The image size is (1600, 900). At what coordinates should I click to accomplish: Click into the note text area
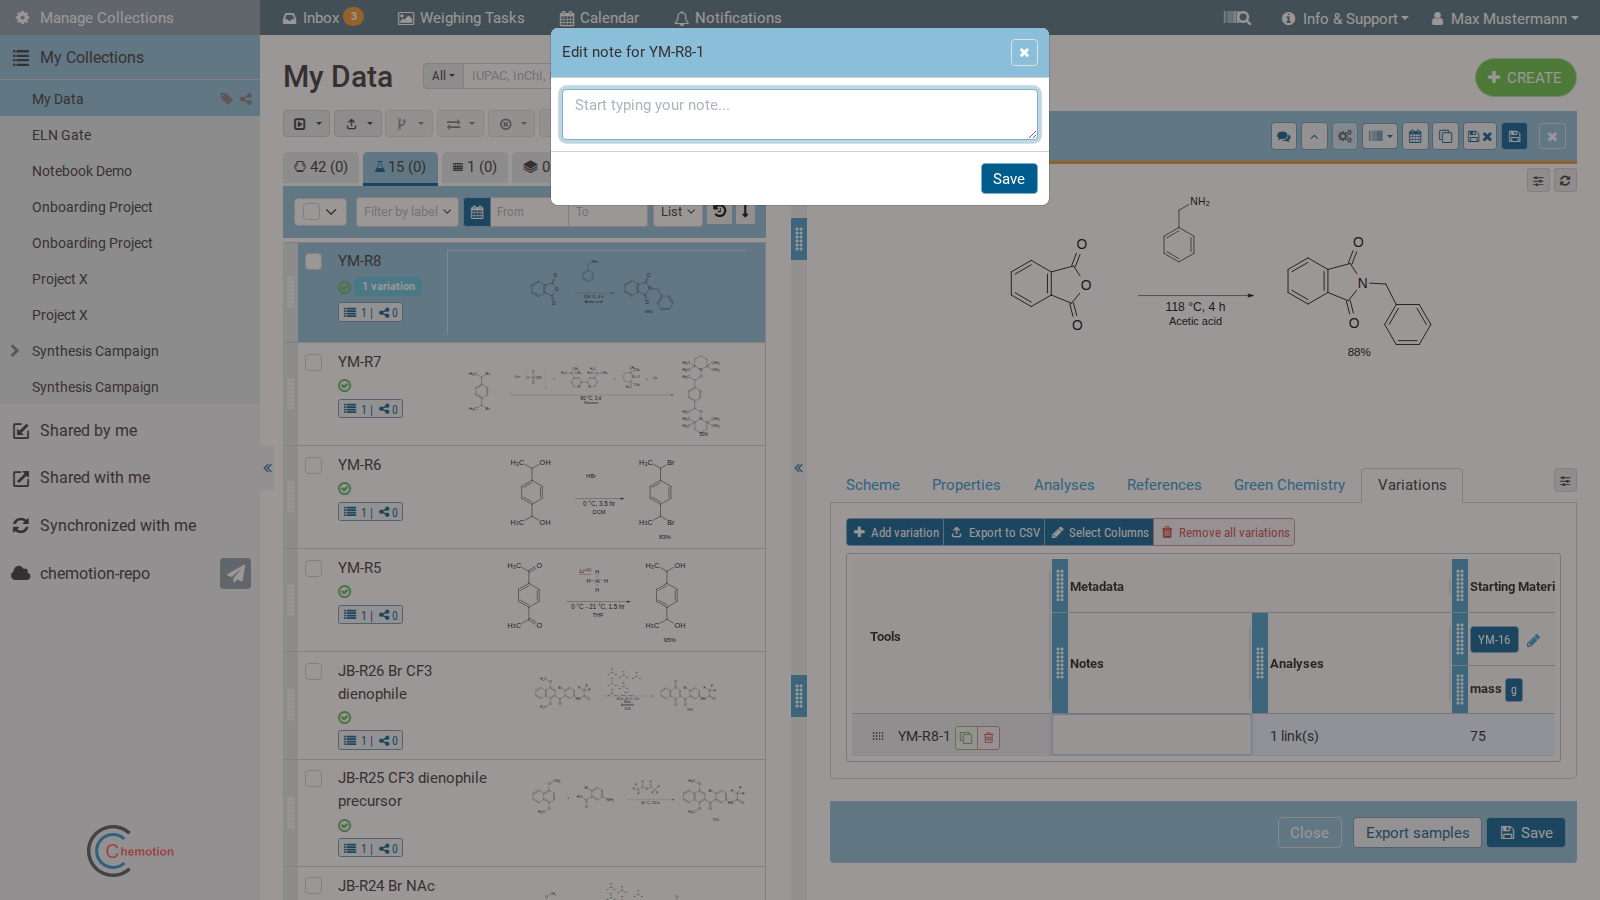(800, 114)
